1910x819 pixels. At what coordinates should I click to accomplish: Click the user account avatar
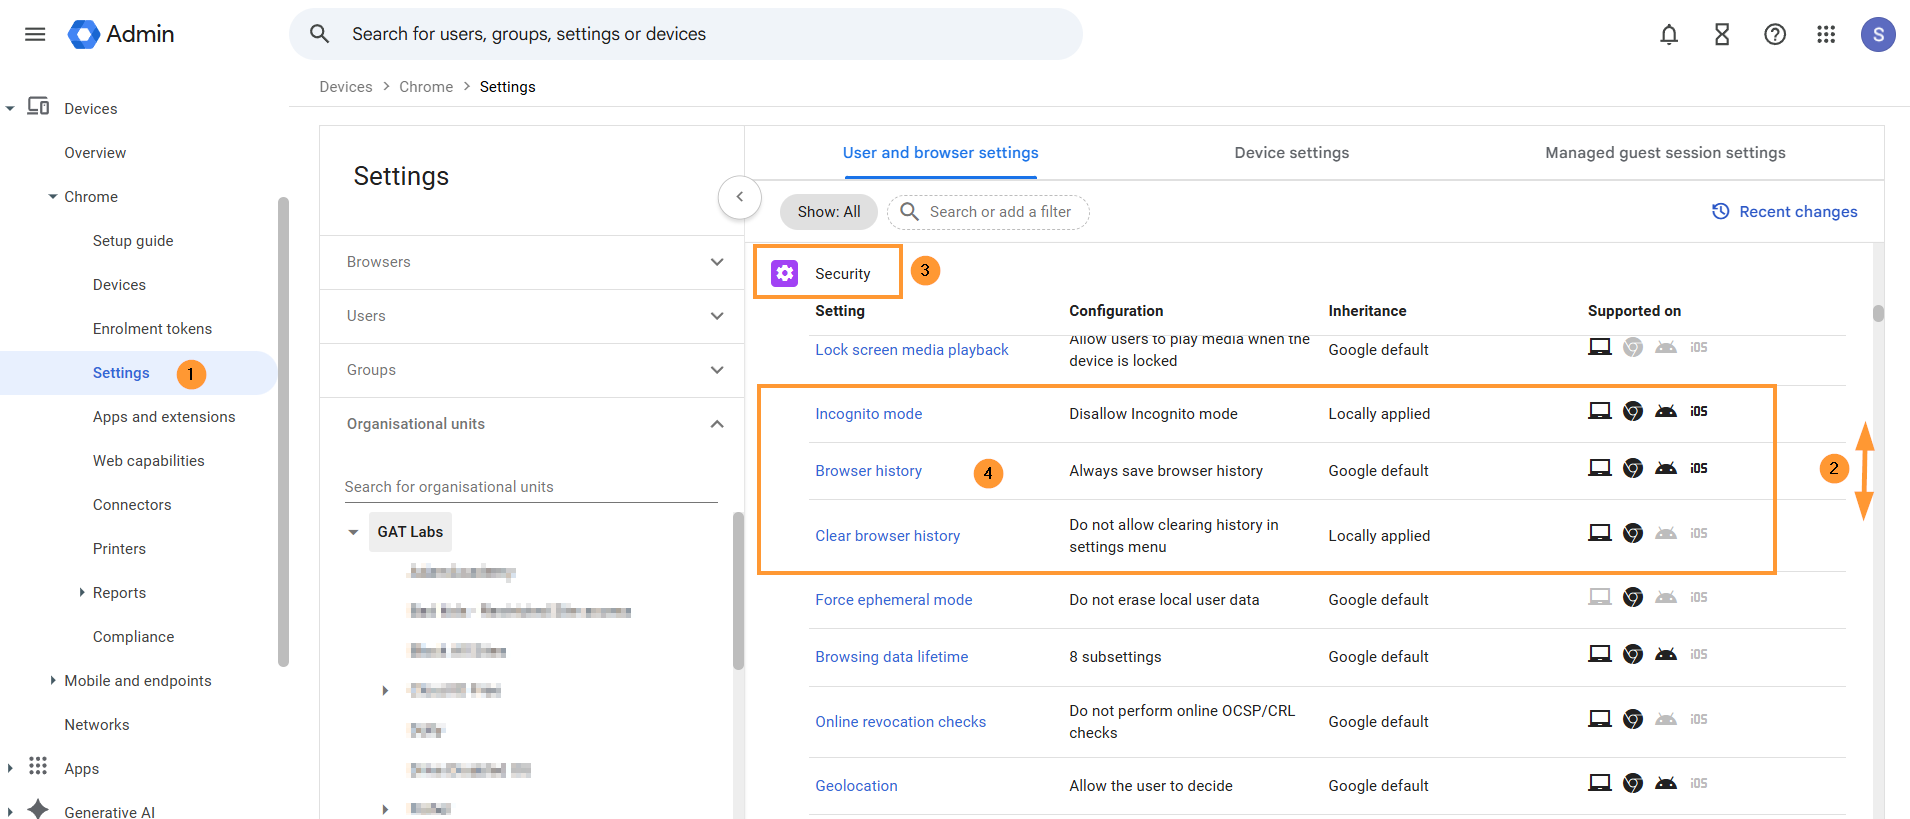coord(1878,35)
